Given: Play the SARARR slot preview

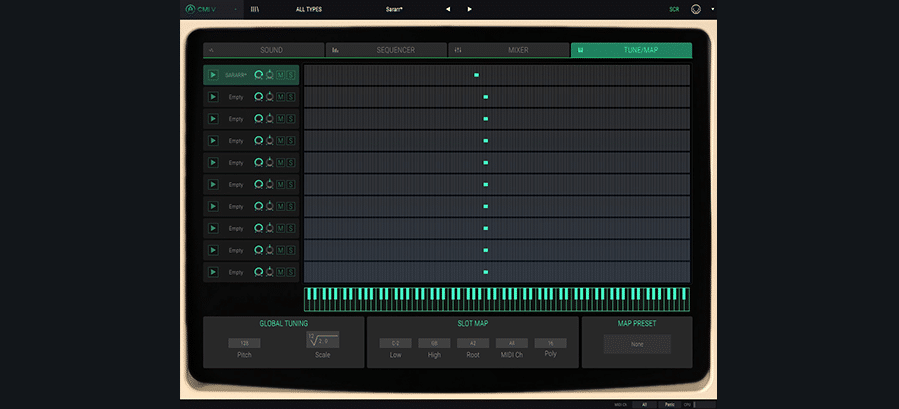Looking at the screenshot, I should [213, 75].
